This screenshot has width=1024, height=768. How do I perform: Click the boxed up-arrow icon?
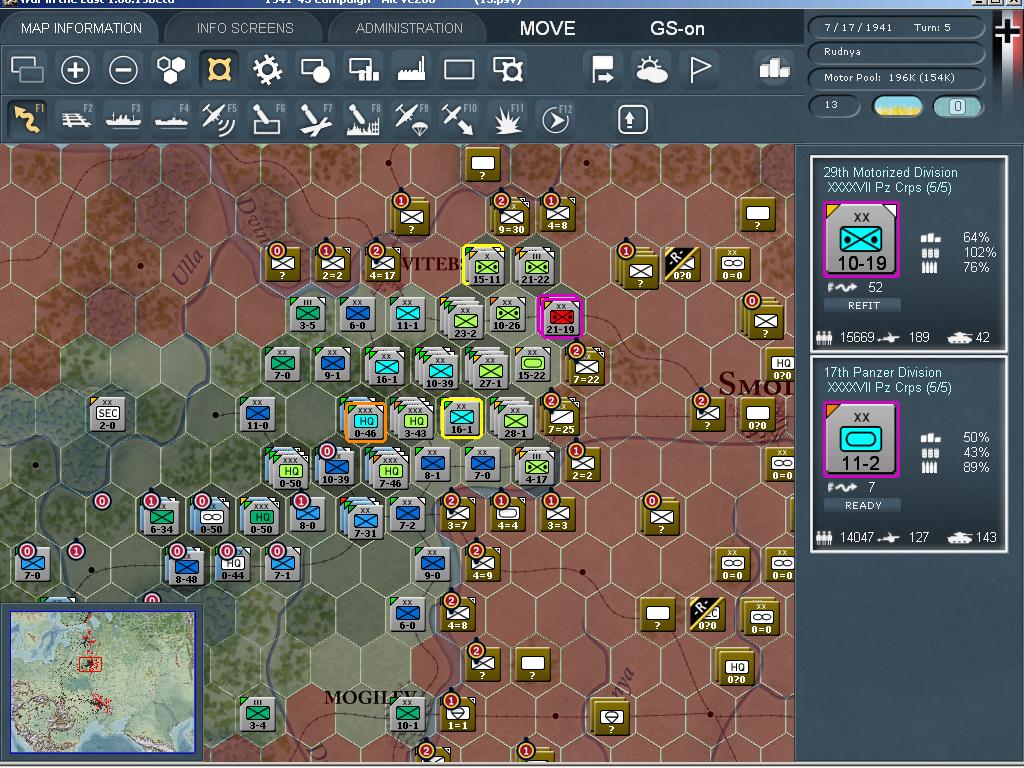coord(632,119)
